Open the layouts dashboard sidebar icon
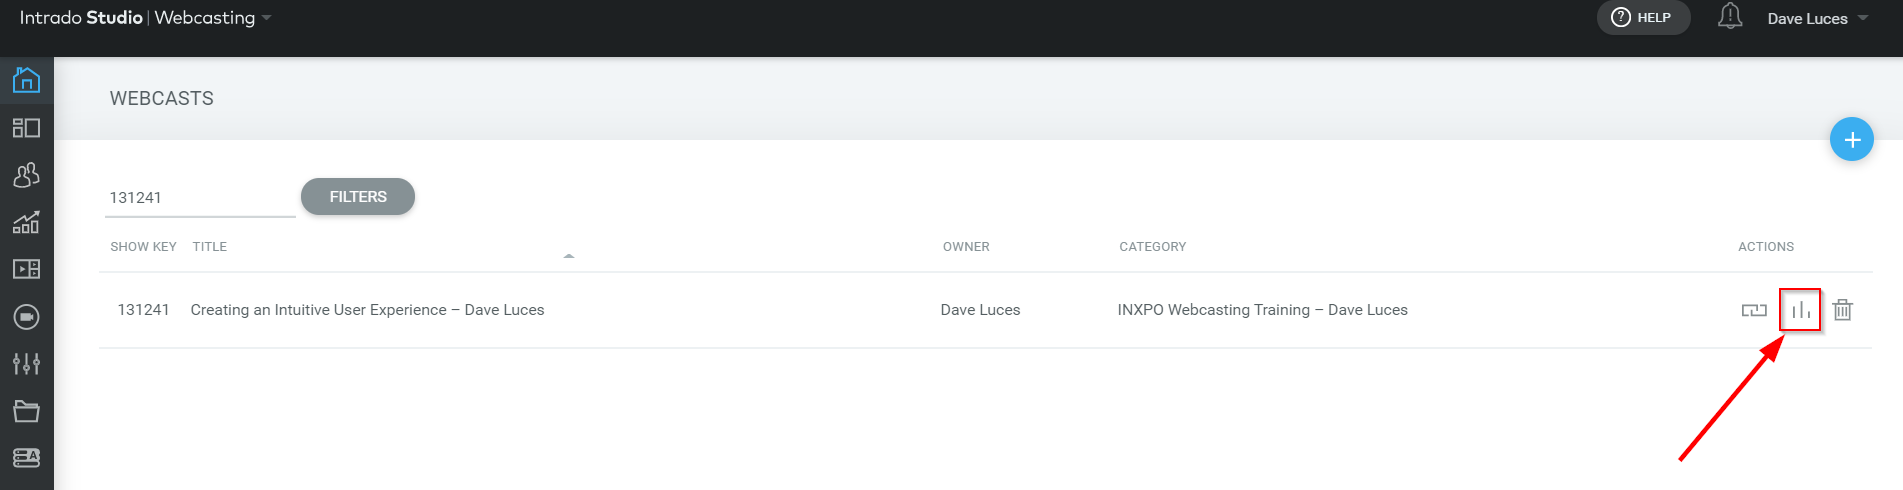This screenshot has height=490, width=1903. [26, 128]
